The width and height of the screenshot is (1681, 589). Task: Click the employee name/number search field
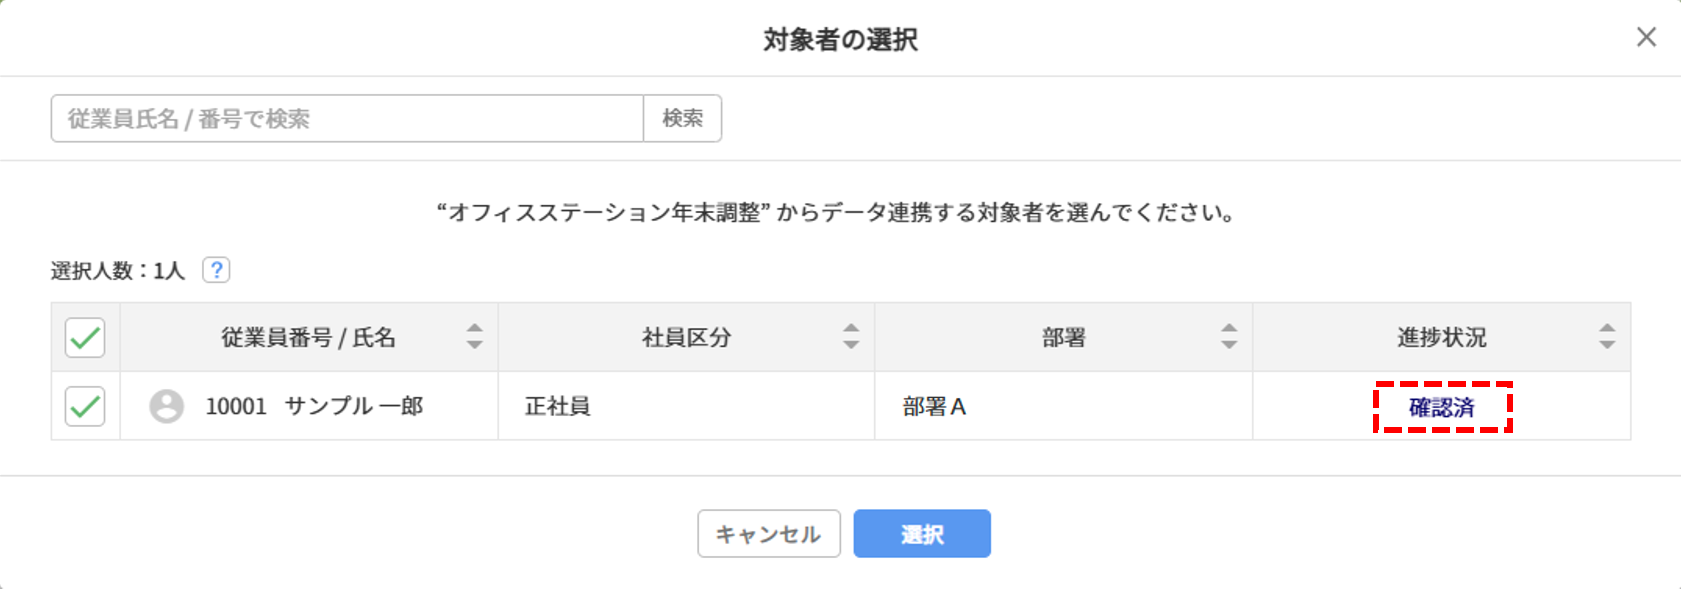pyautogui.click(x=346, y=119)
